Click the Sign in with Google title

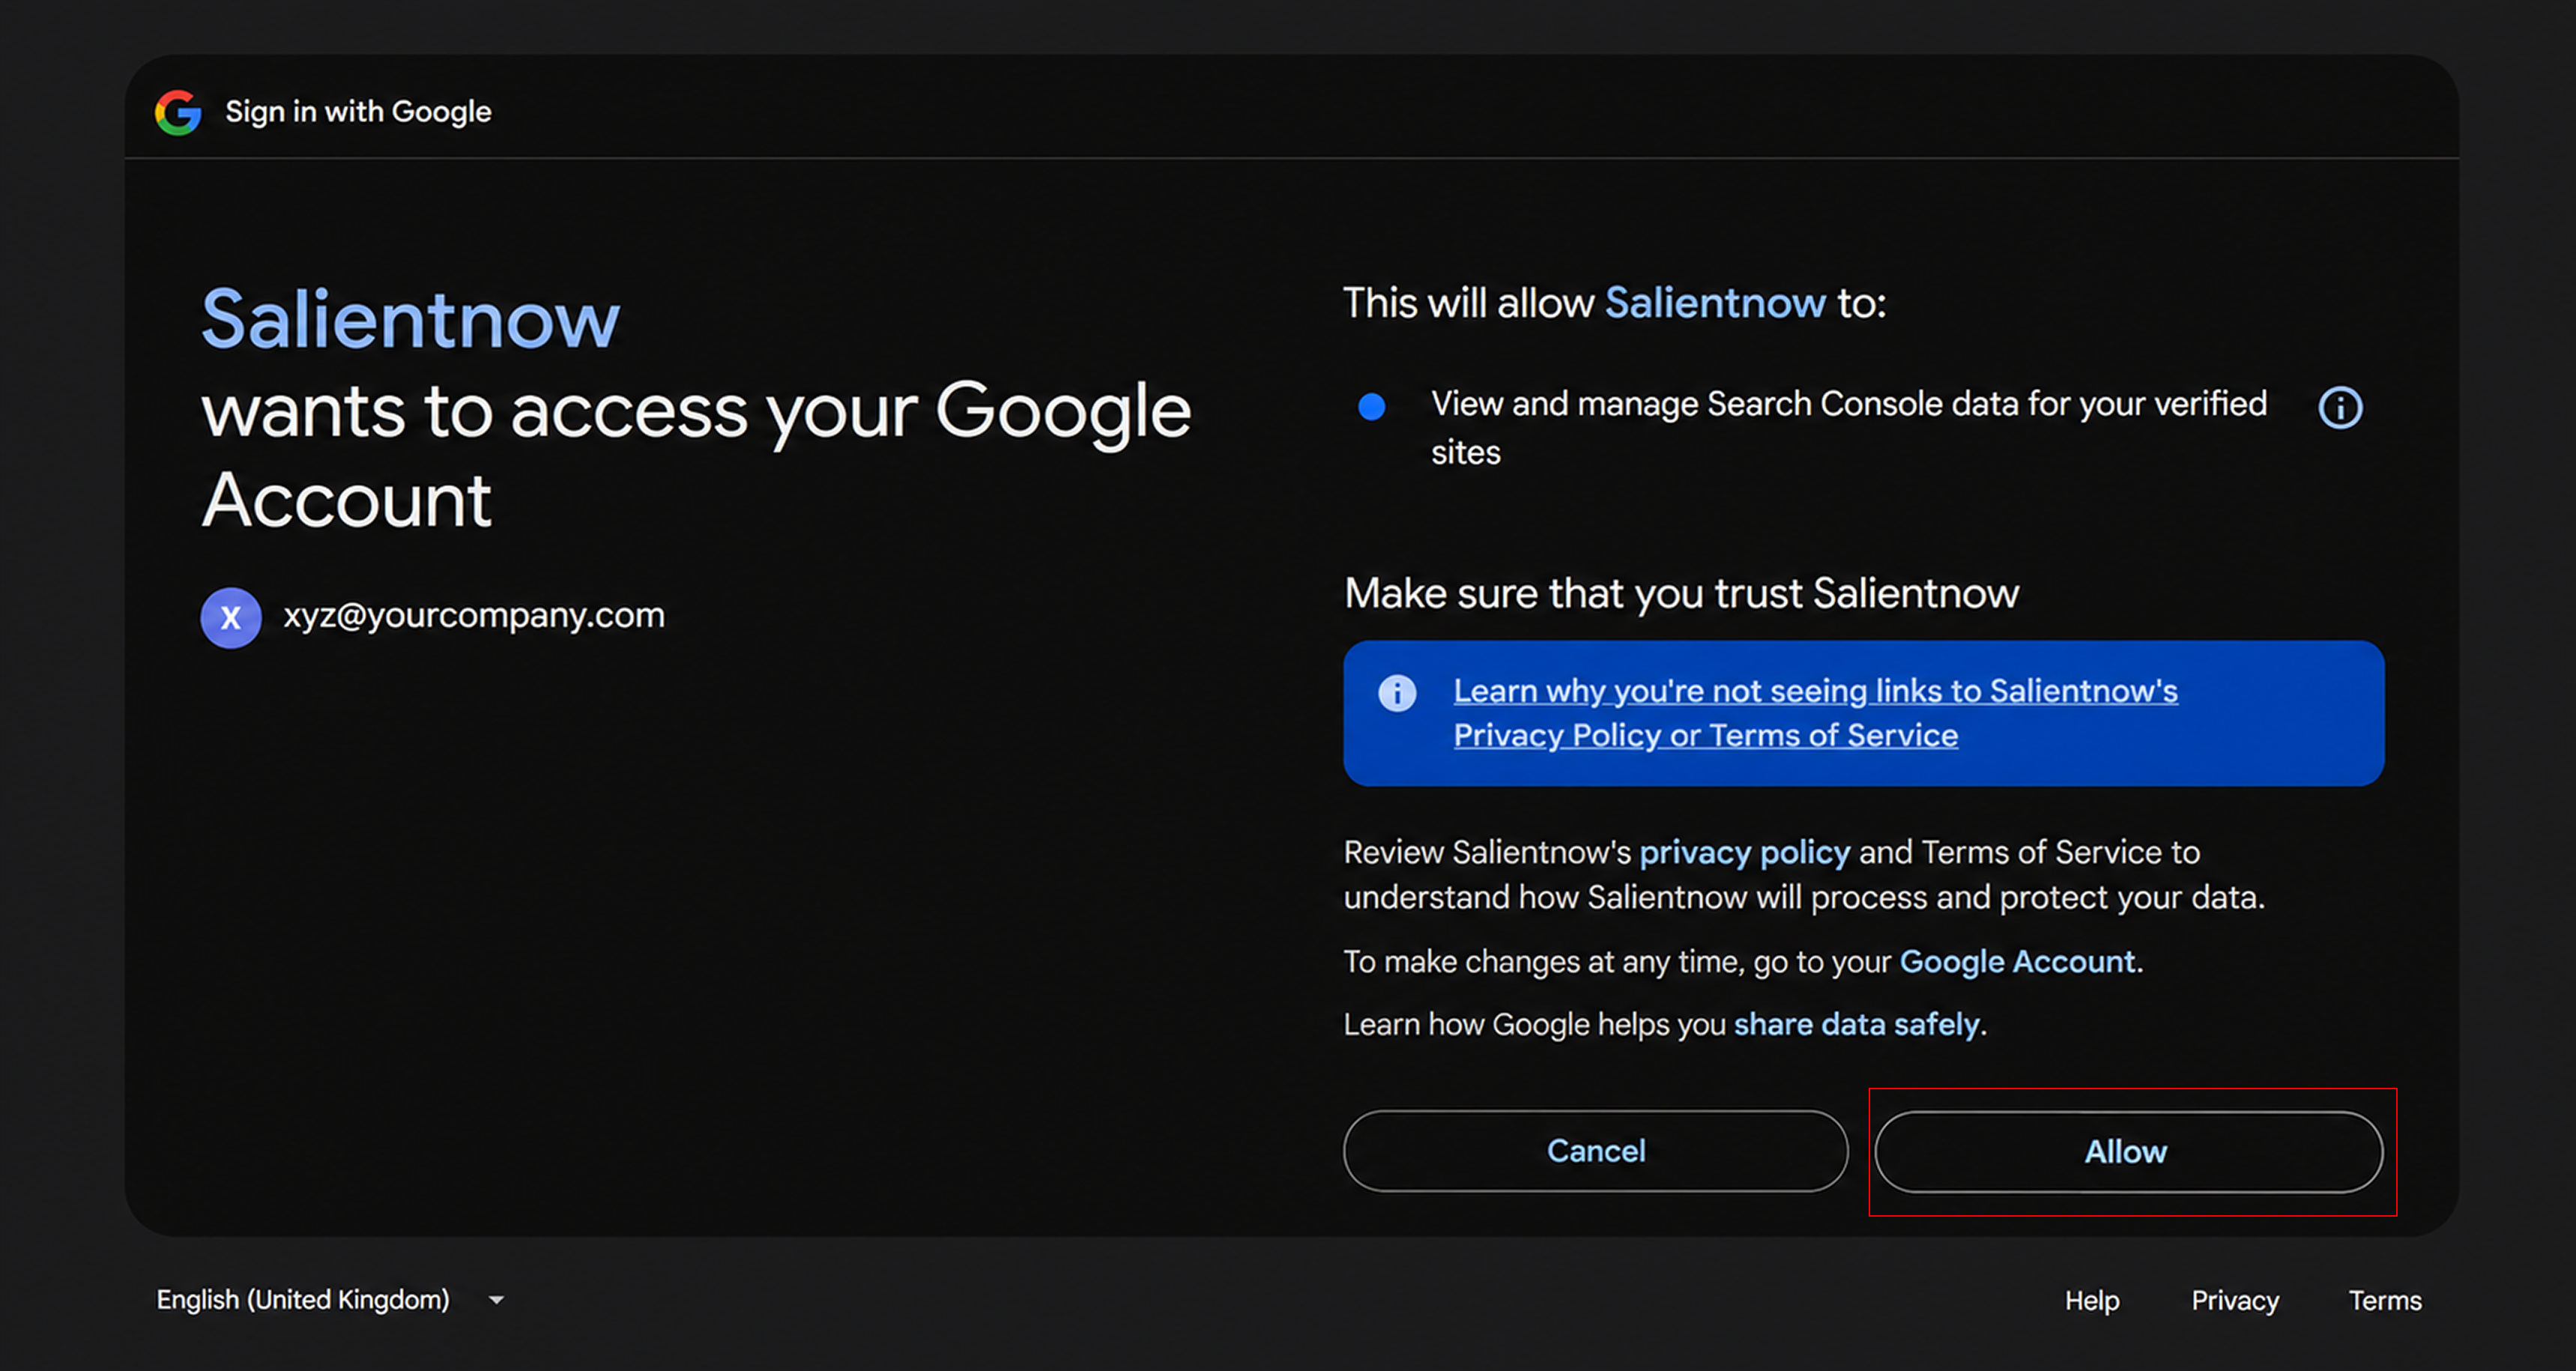pos(358,111)
